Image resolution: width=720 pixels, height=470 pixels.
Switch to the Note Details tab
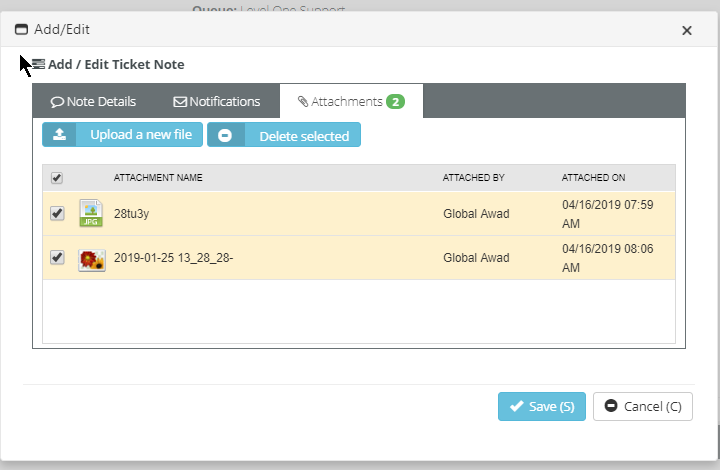(x=93, y=102)
